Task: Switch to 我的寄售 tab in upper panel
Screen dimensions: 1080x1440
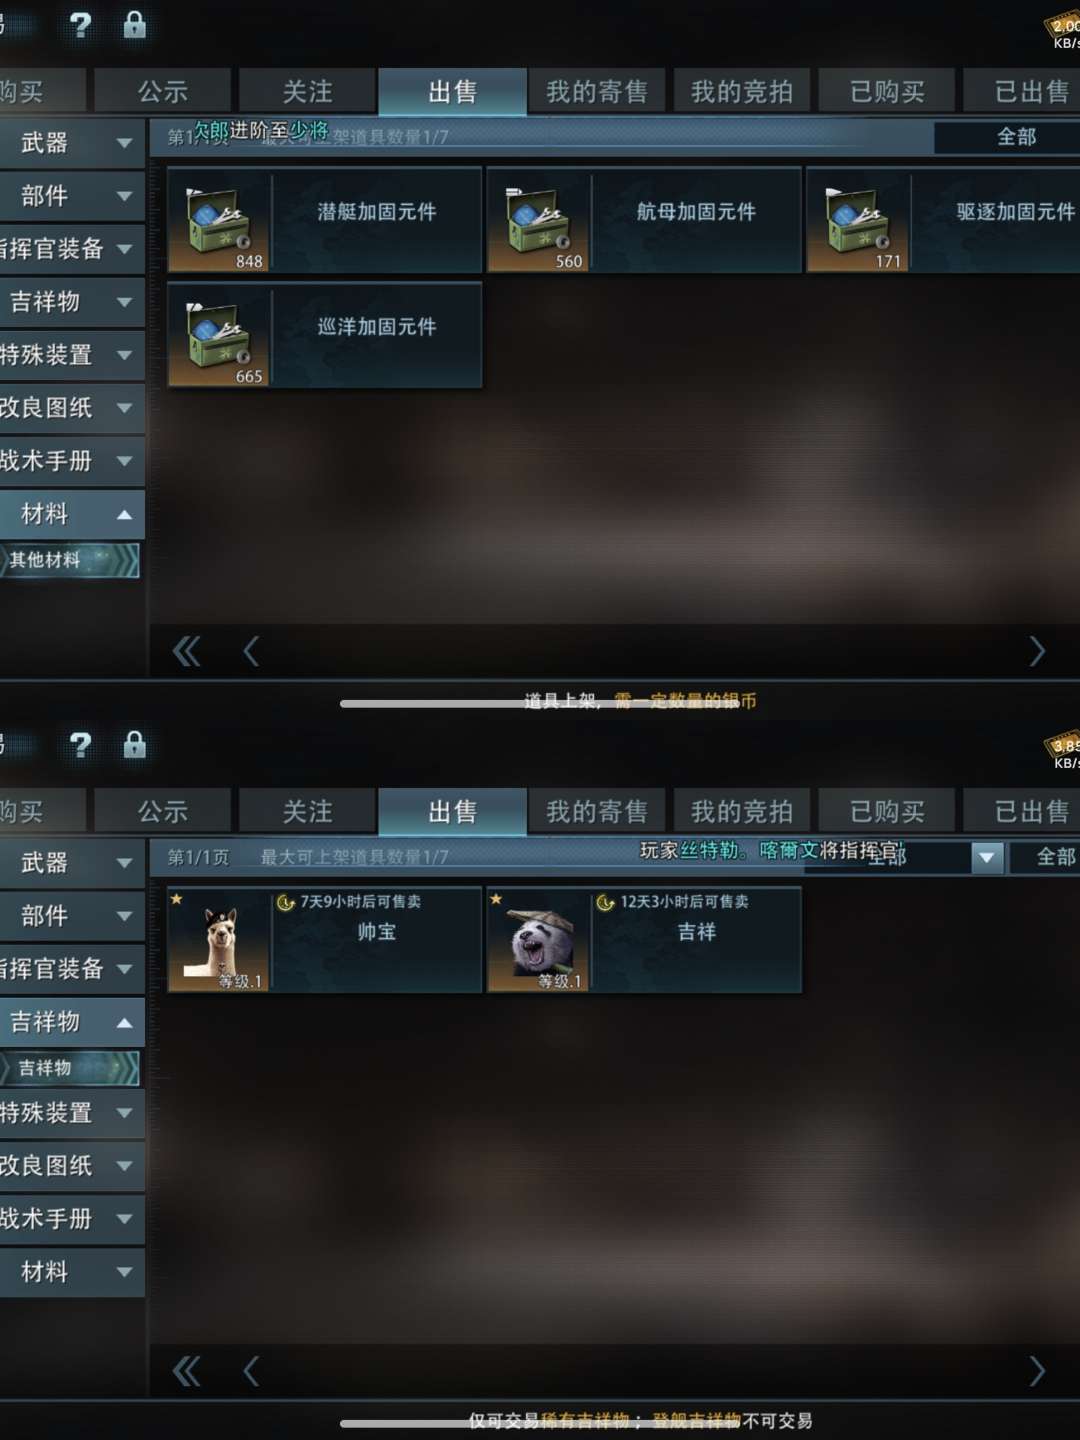Action: click(597, 92)
